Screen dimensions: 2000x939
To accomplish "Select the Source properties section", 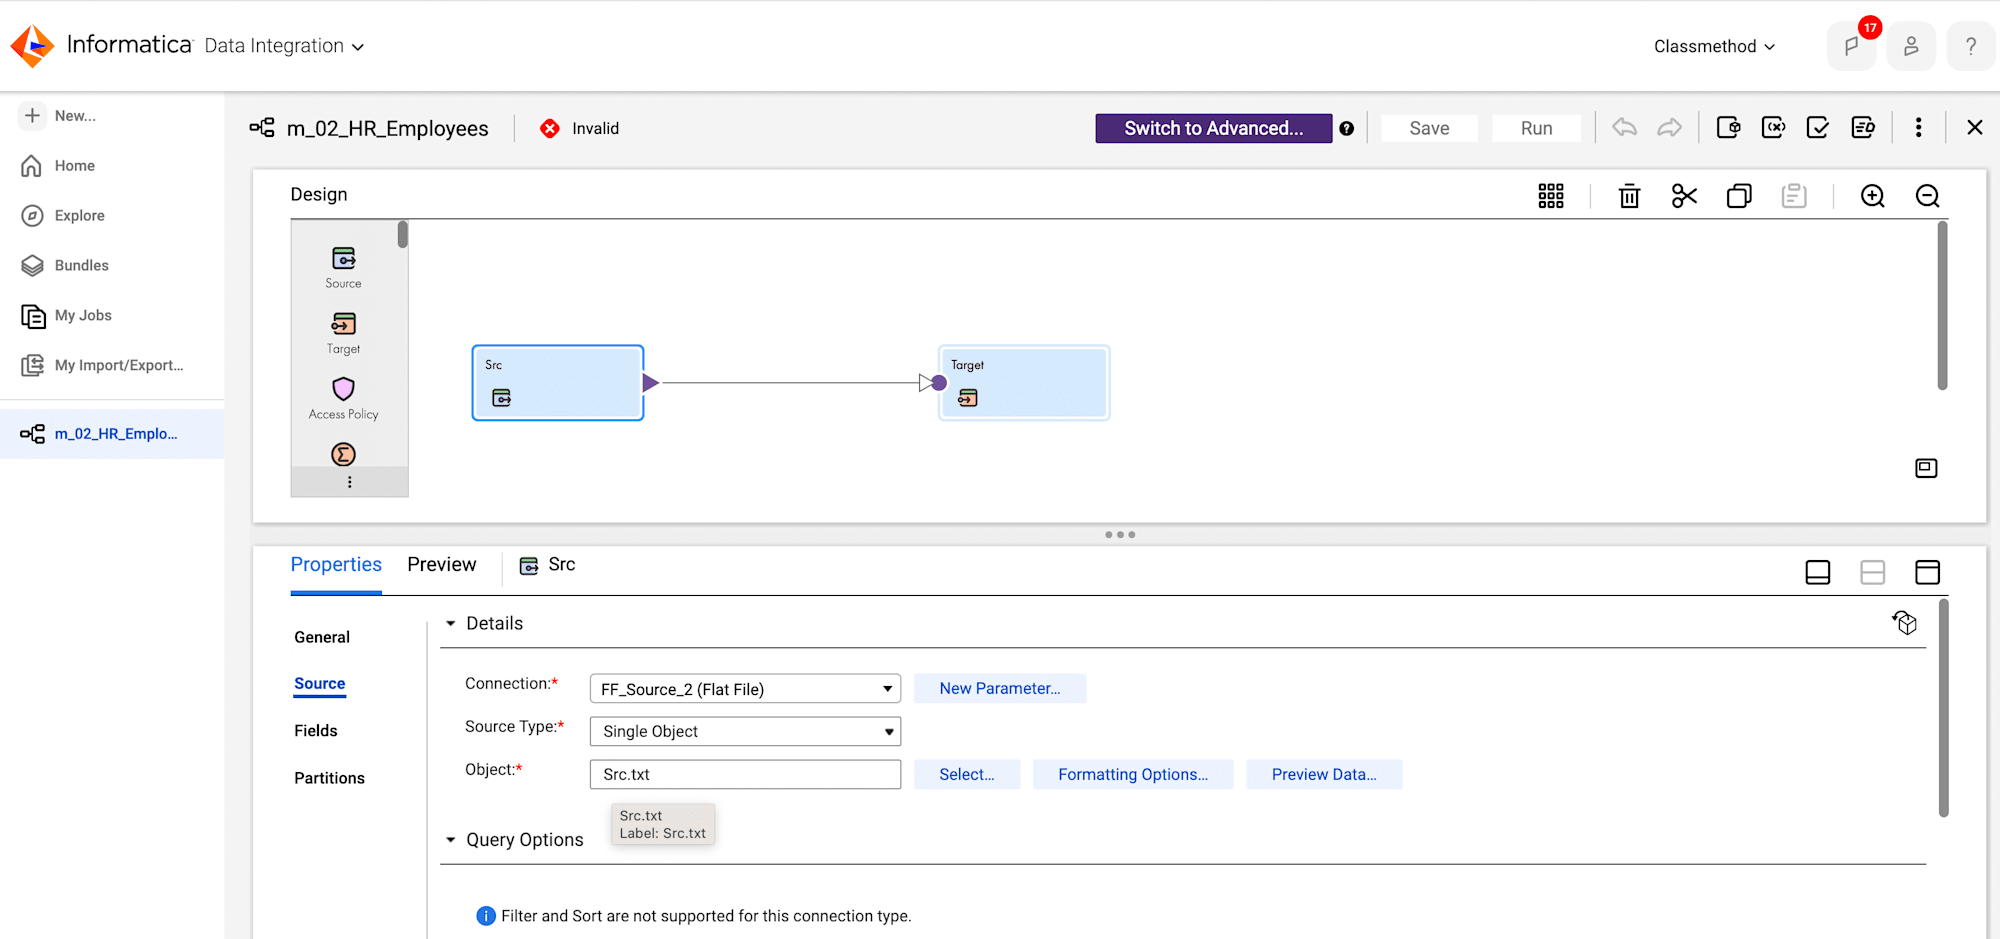I will coord(320,684).
